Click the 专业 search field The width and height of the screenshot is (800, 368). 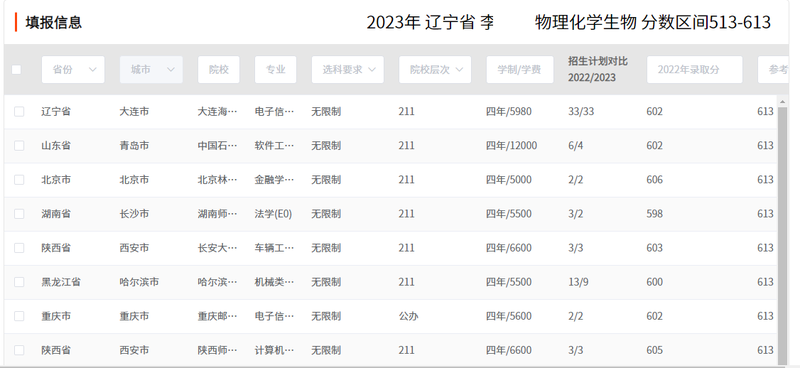point(276,69)
